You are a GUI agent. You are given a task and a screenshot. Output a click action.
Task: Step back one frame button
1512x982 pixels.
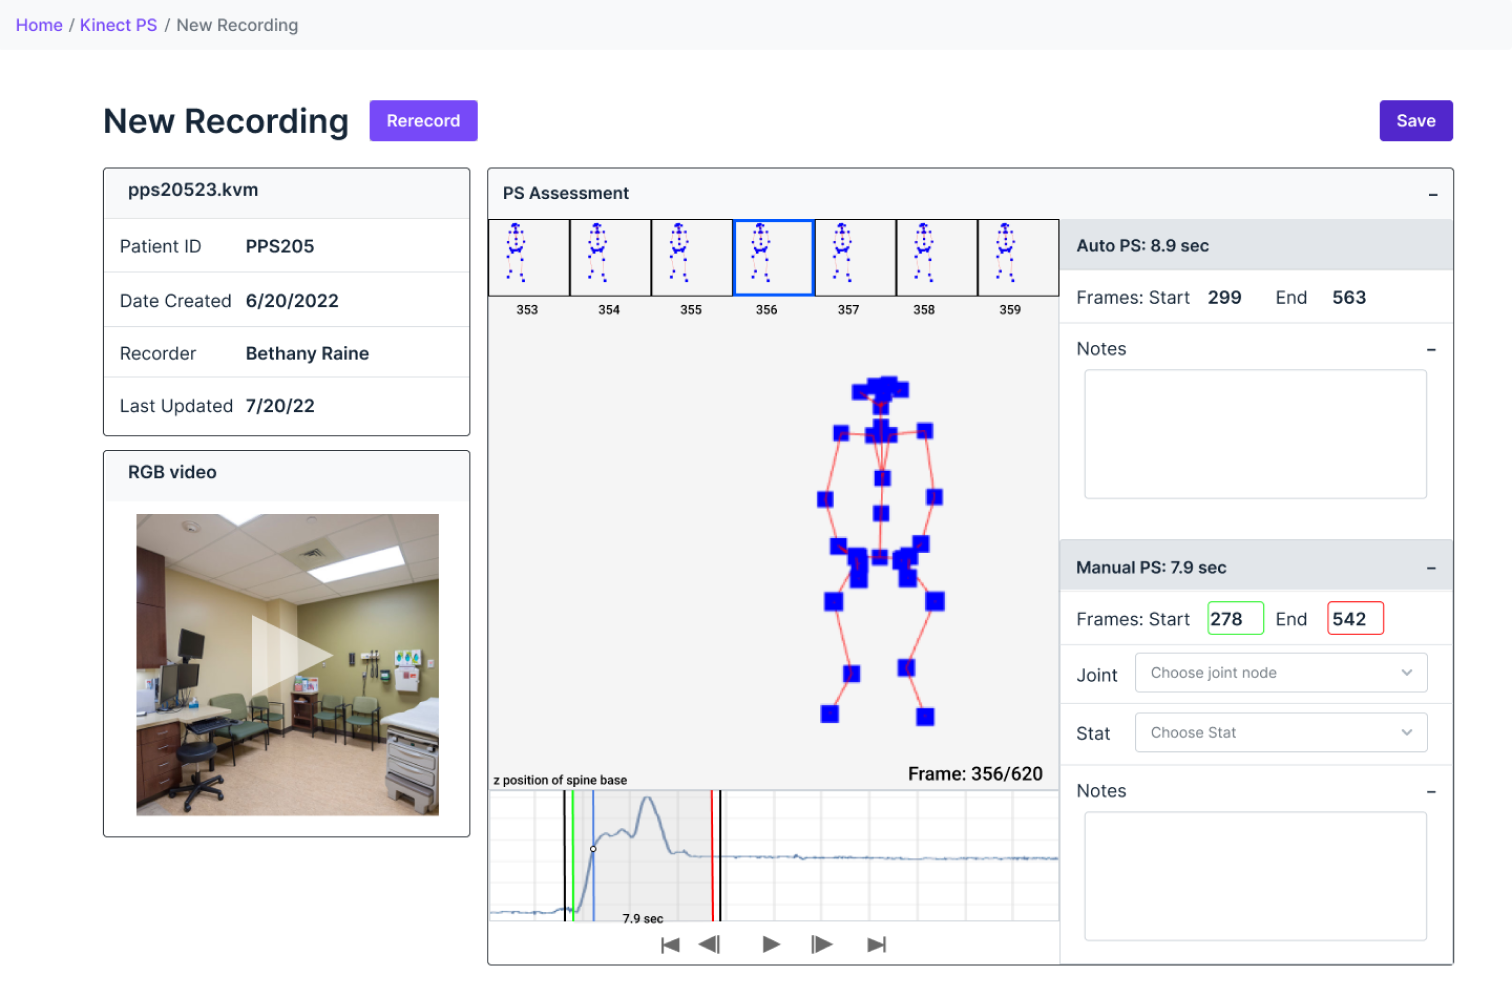(x=709, y=944)
